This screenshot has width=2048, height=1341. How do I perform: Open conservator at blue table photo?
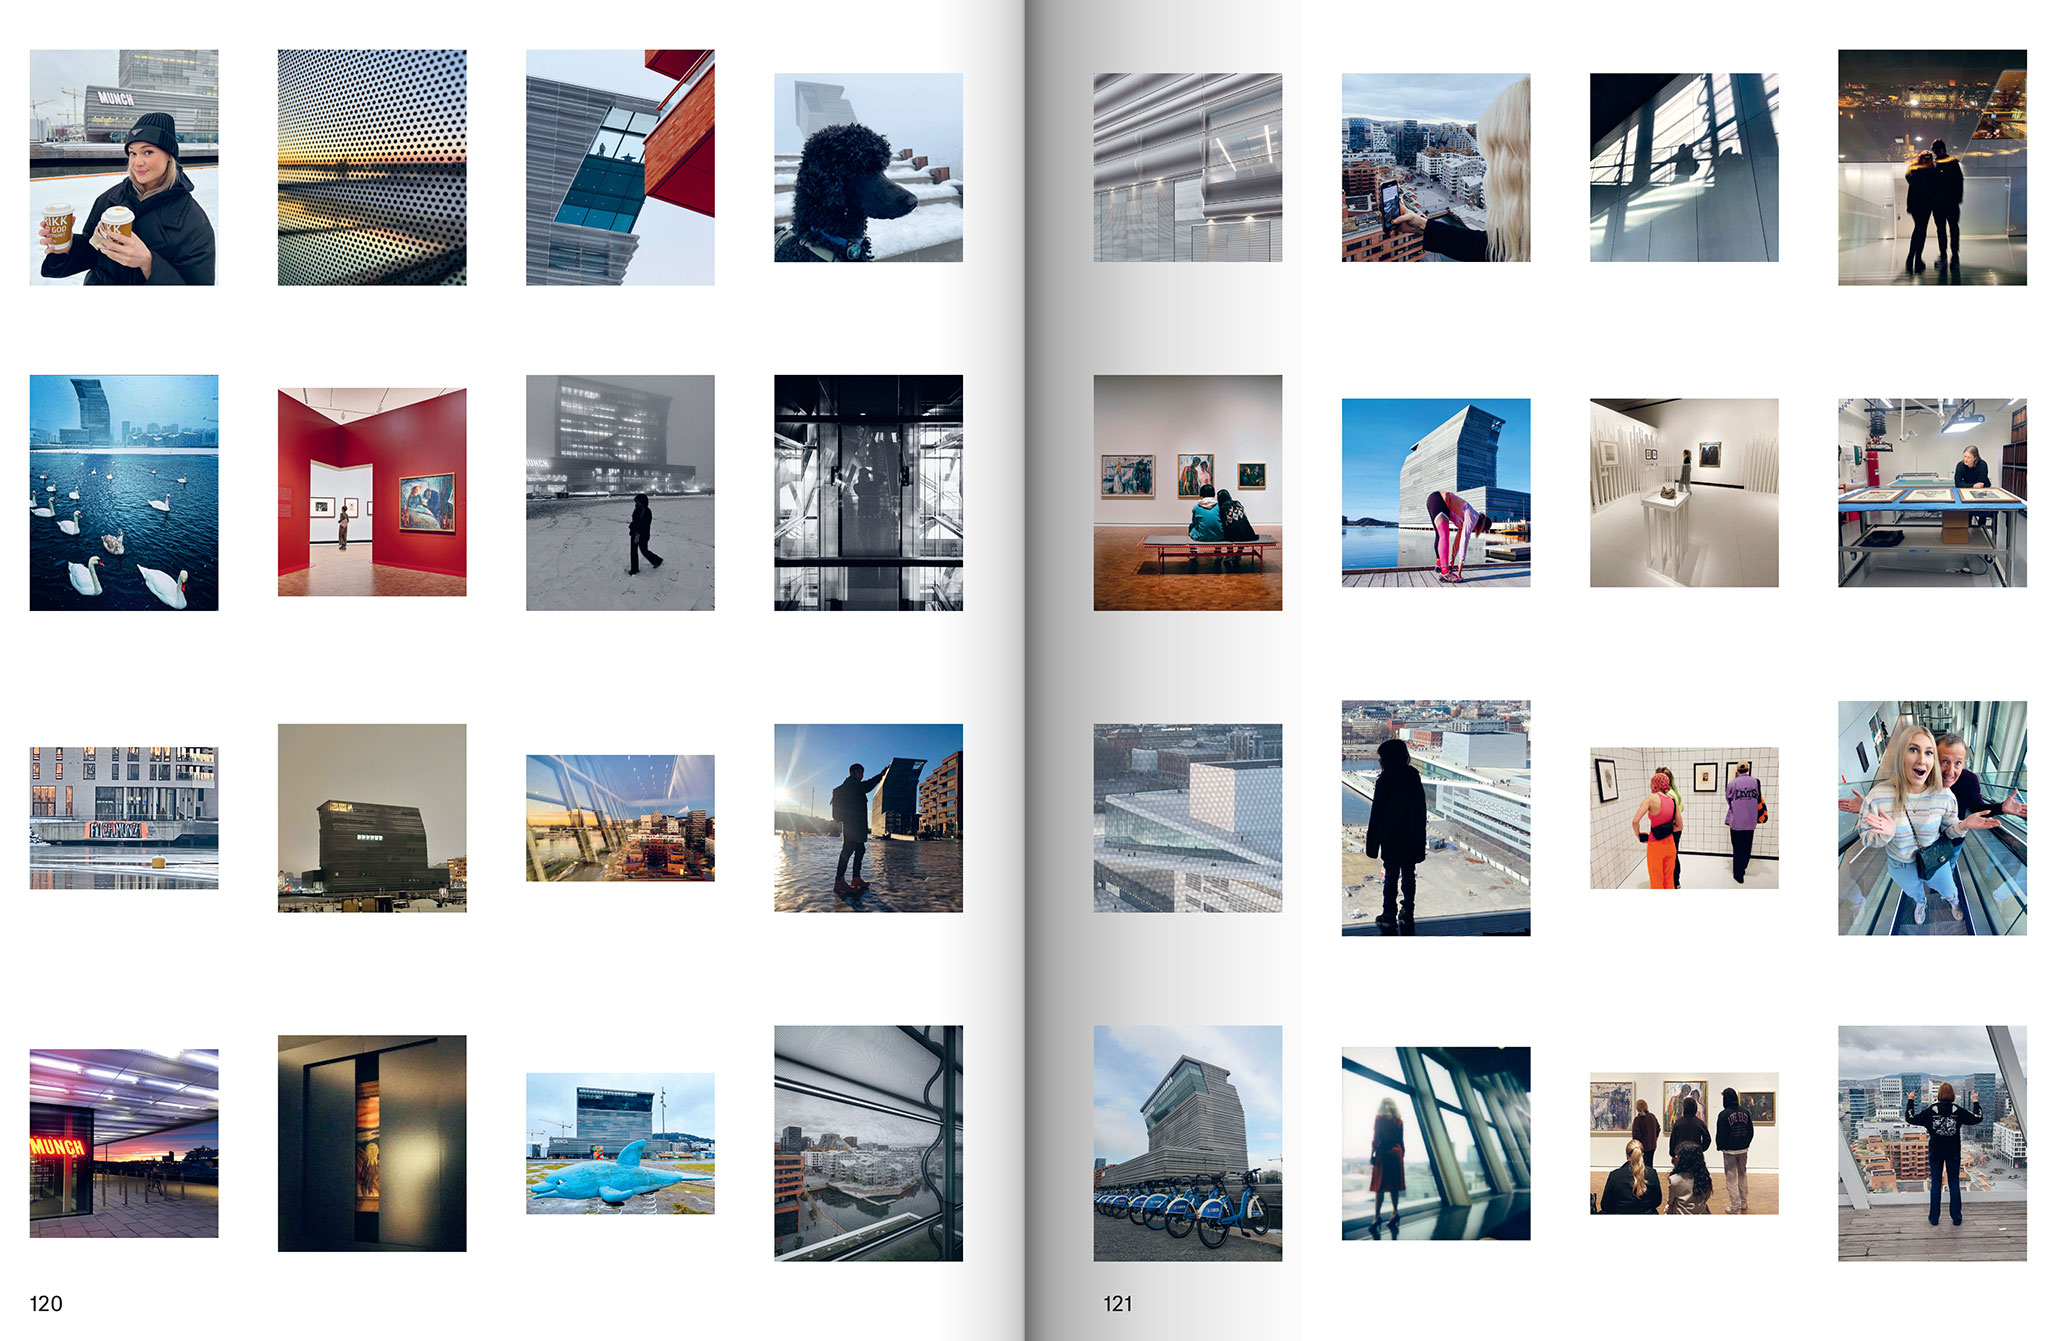(1932, 493)
